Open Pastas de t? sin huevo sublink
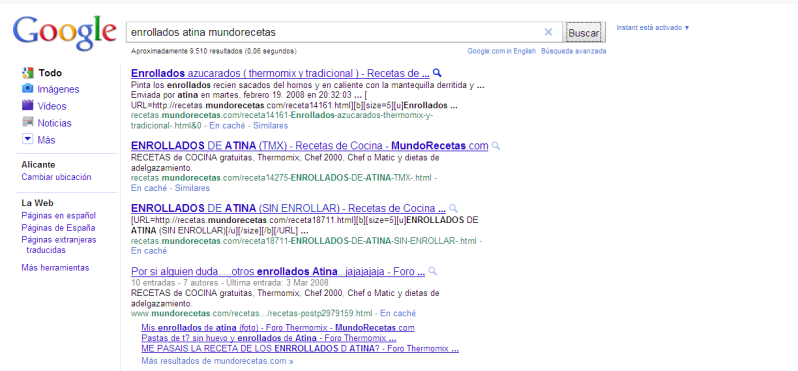Screen dimensions: 798x371 point(269,338)
